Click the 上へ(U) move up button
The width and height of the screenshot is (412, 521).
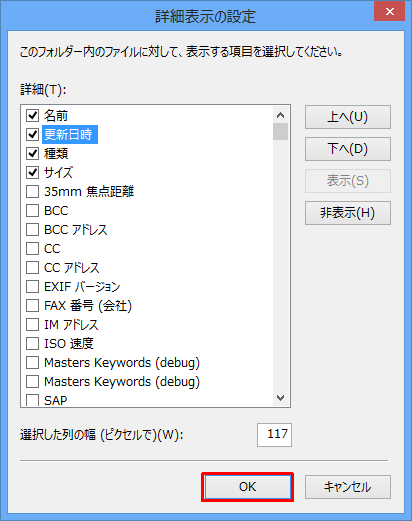[x=348, y=117]
